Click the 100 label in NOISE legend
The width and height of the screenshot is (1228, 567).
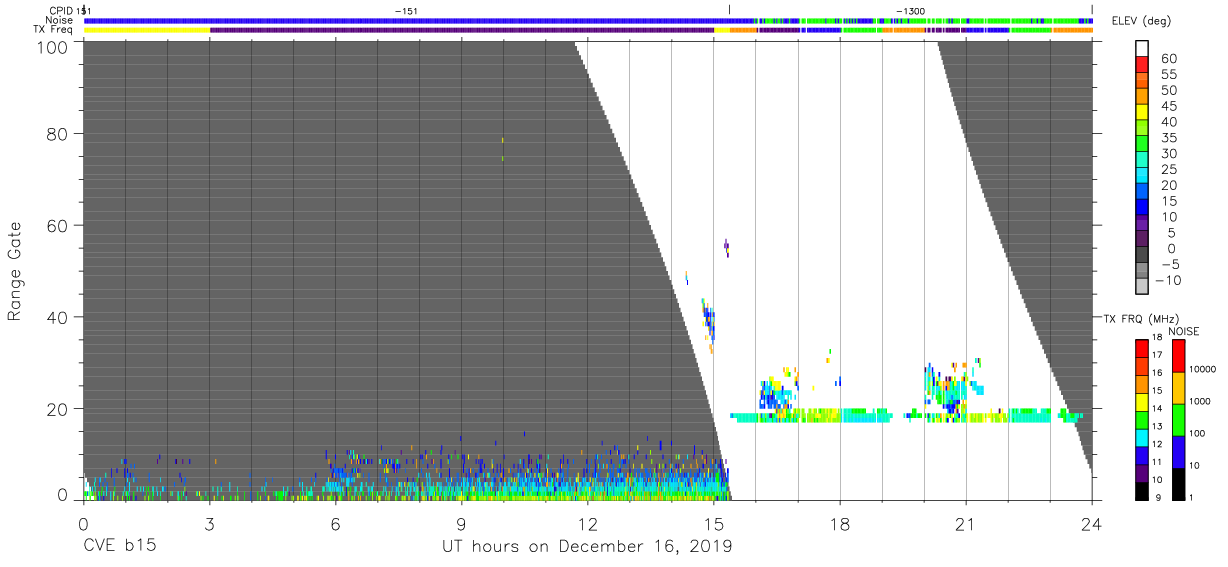pos(1198,434)
